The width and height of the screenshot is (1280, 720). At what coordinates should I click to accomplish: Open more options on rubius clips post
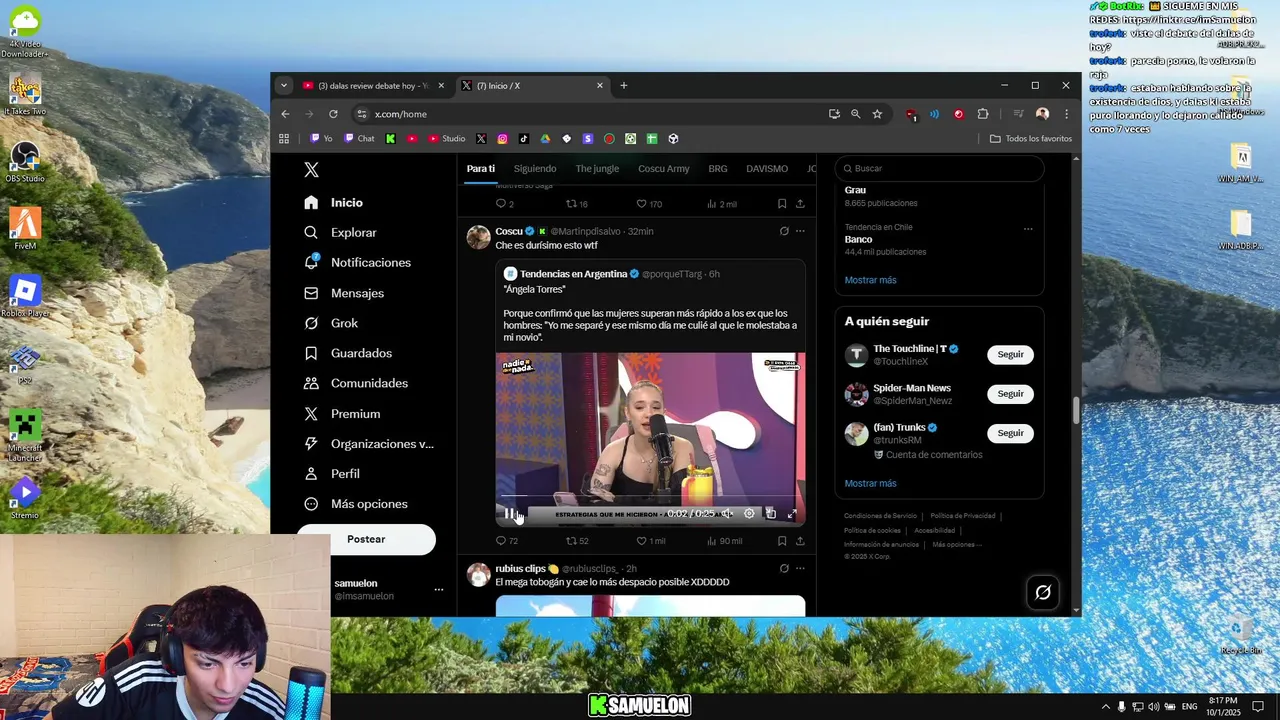[x=800, y=568]
